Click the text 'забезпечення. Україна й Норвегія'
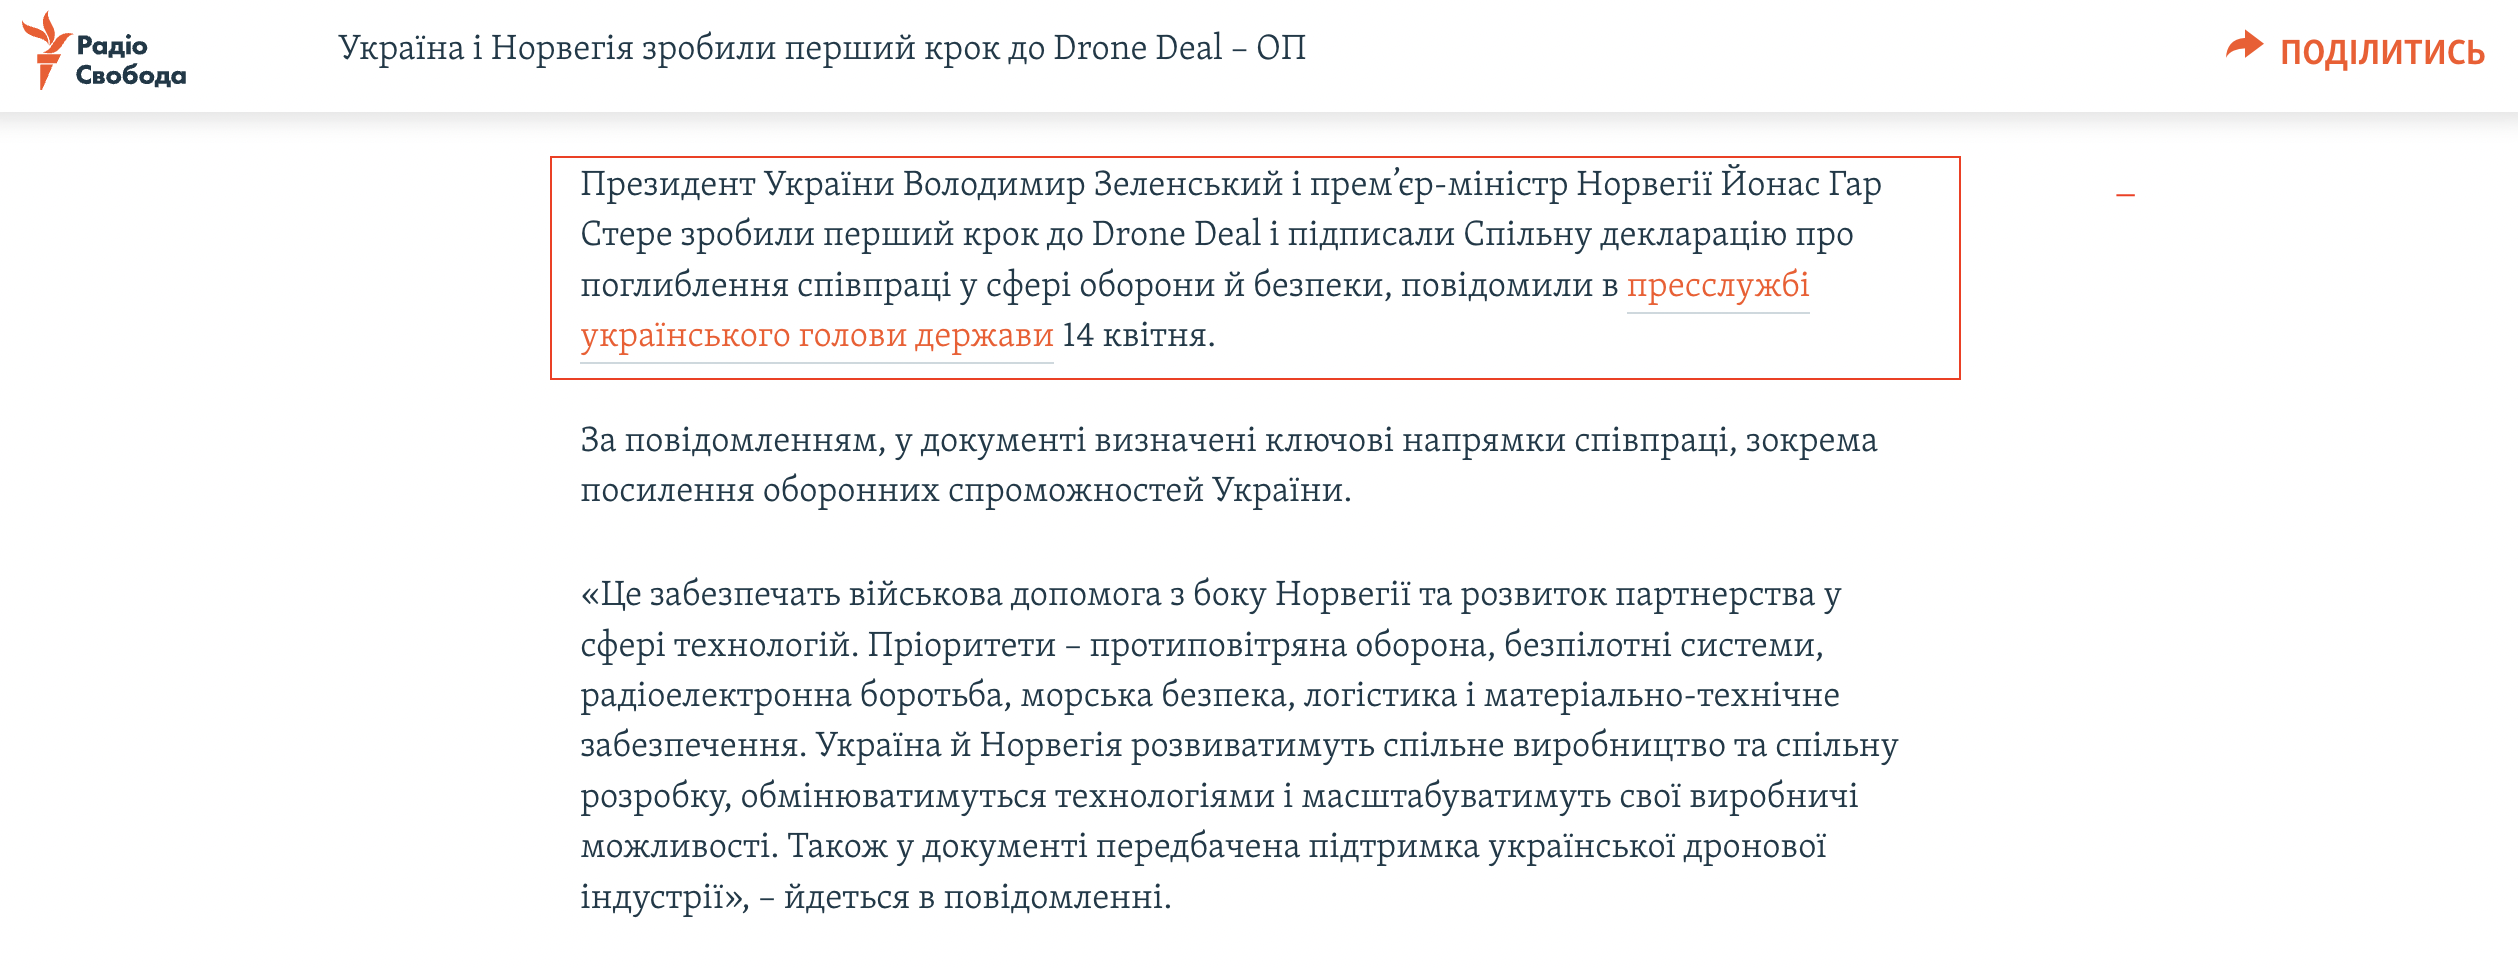The width and height of the screenshot is (2518, 968). pos(852,746)
